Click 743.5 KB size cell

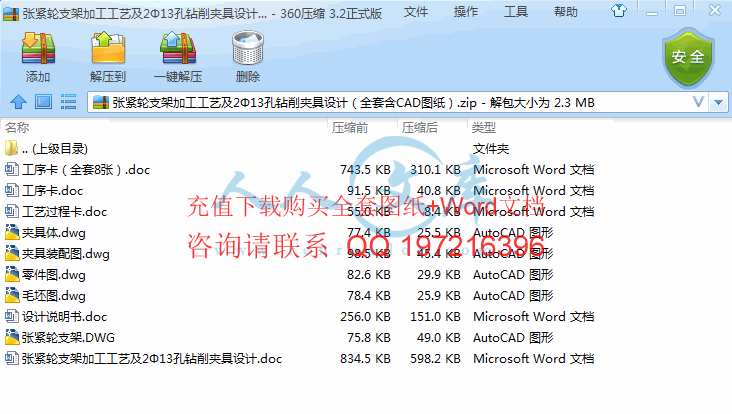(x=365, y=169)
